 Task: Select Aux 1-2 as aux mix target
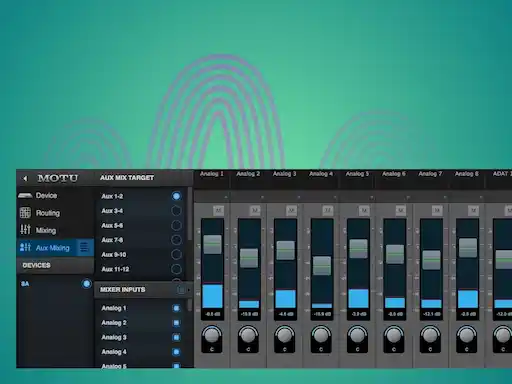pyautogui.click(x=176, y=196)
